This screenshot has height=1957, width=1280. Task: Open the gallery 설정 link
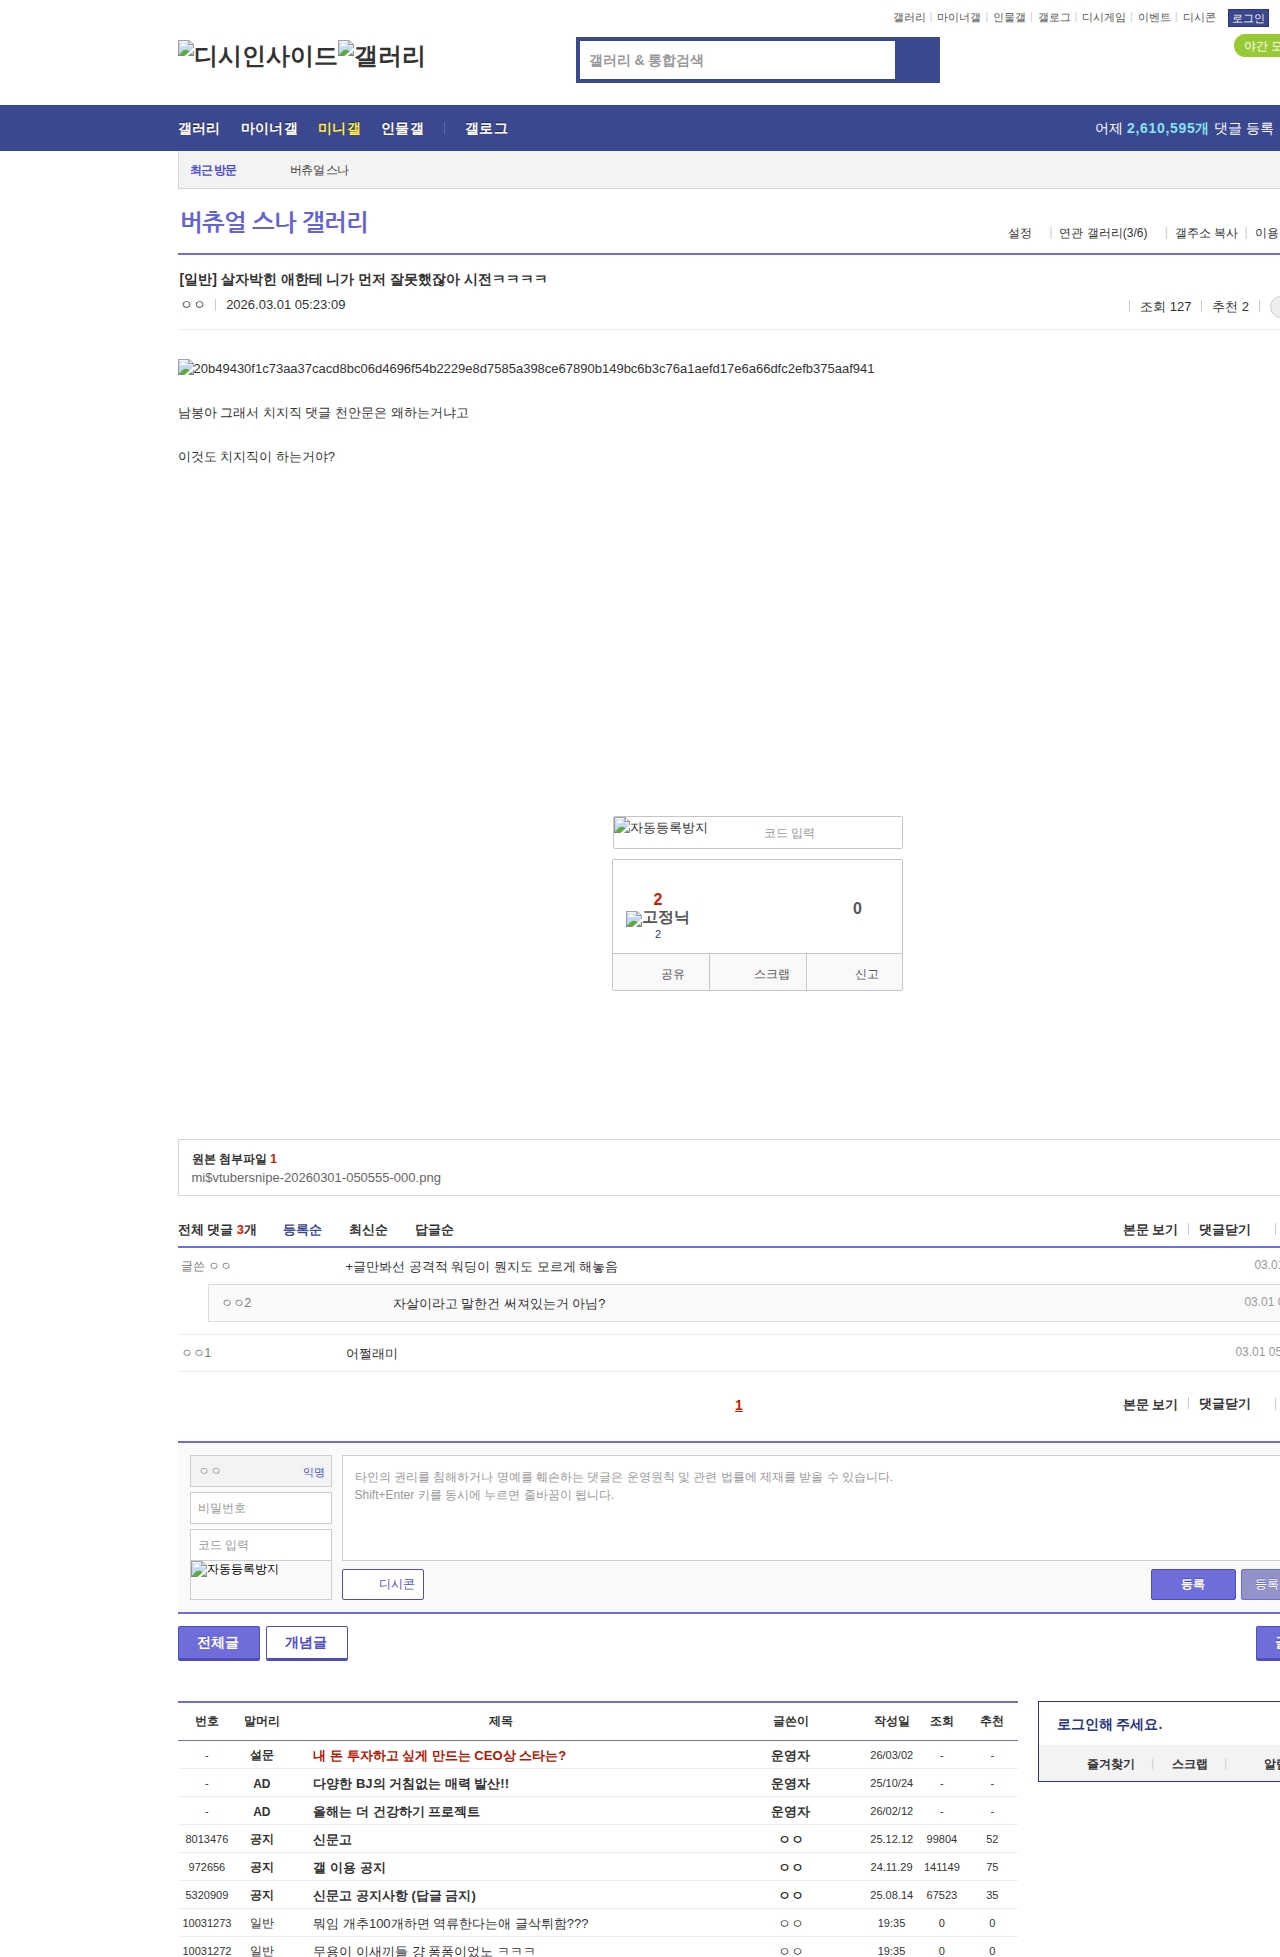point(1019,233)
